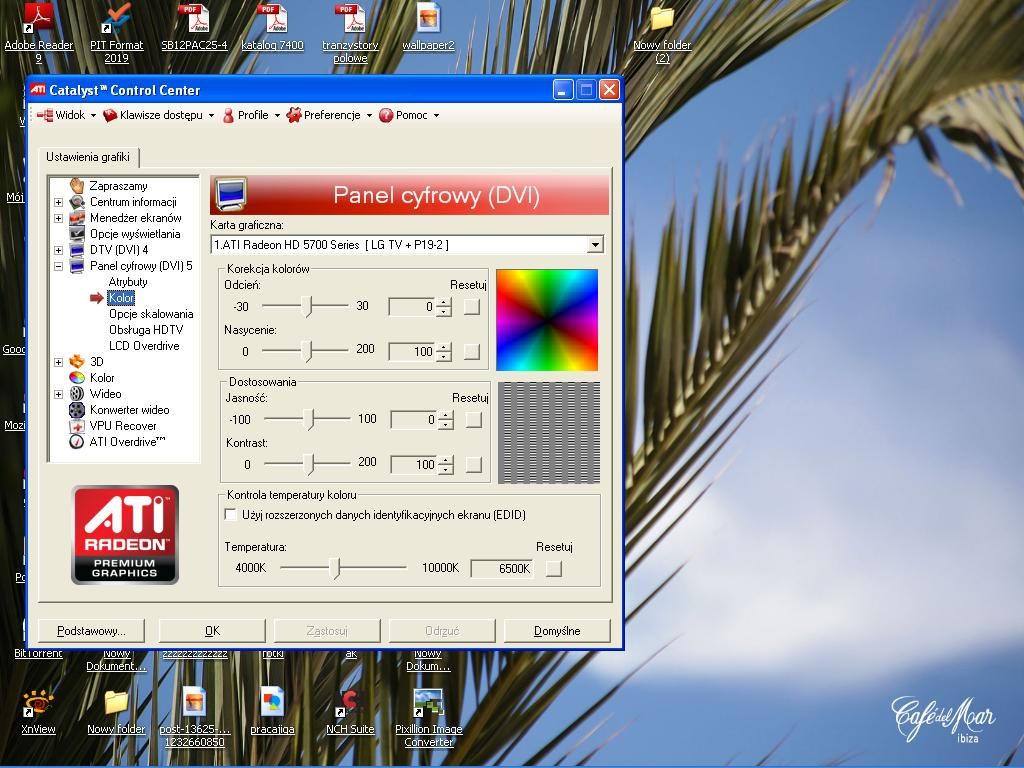Open the Karta graficzna dropdown

[x=595, y=245]
